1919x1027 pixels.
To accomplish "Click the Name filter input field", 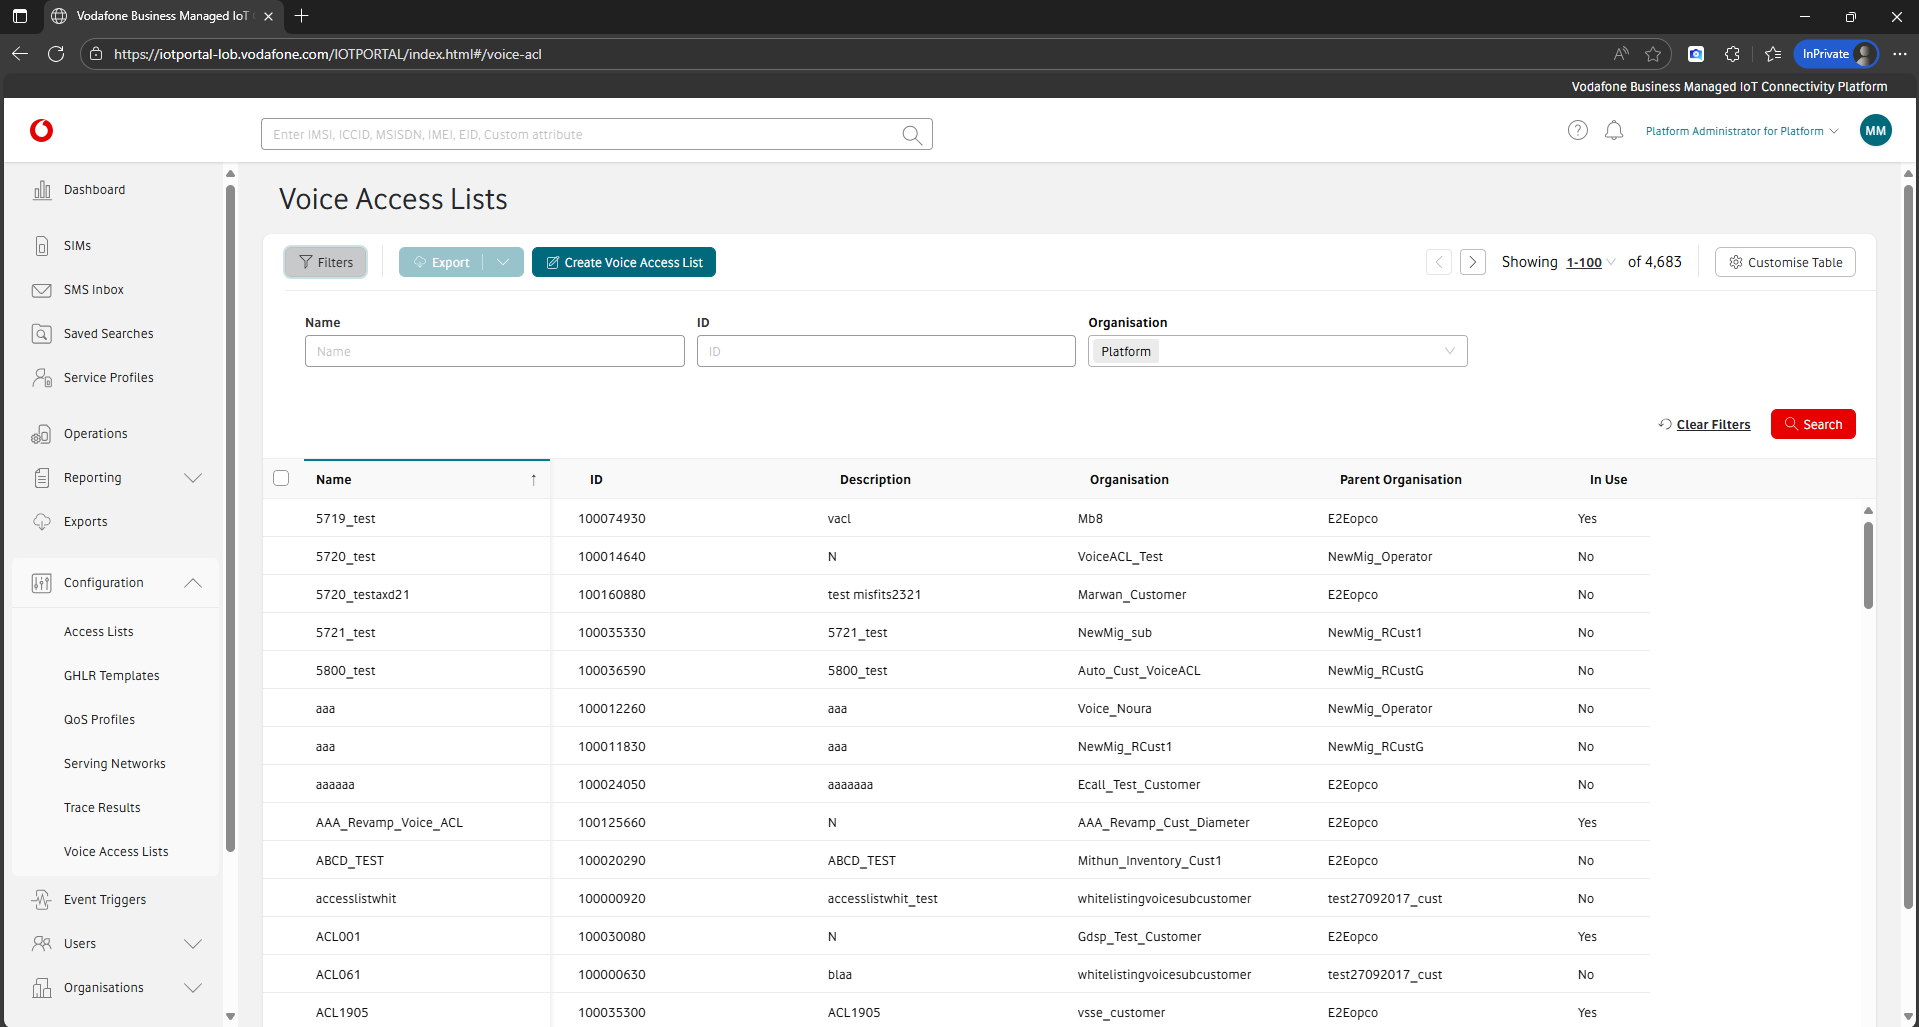I will [x=494, y=351].
